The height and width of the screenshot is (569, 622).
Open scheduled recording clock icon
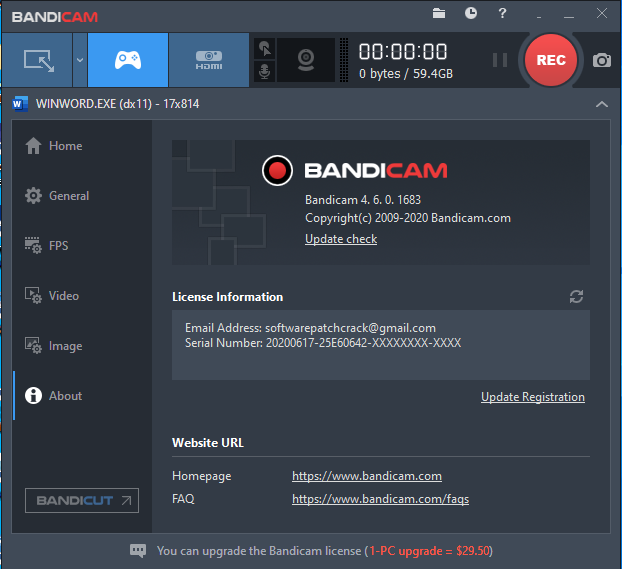[x=471, y=13]
